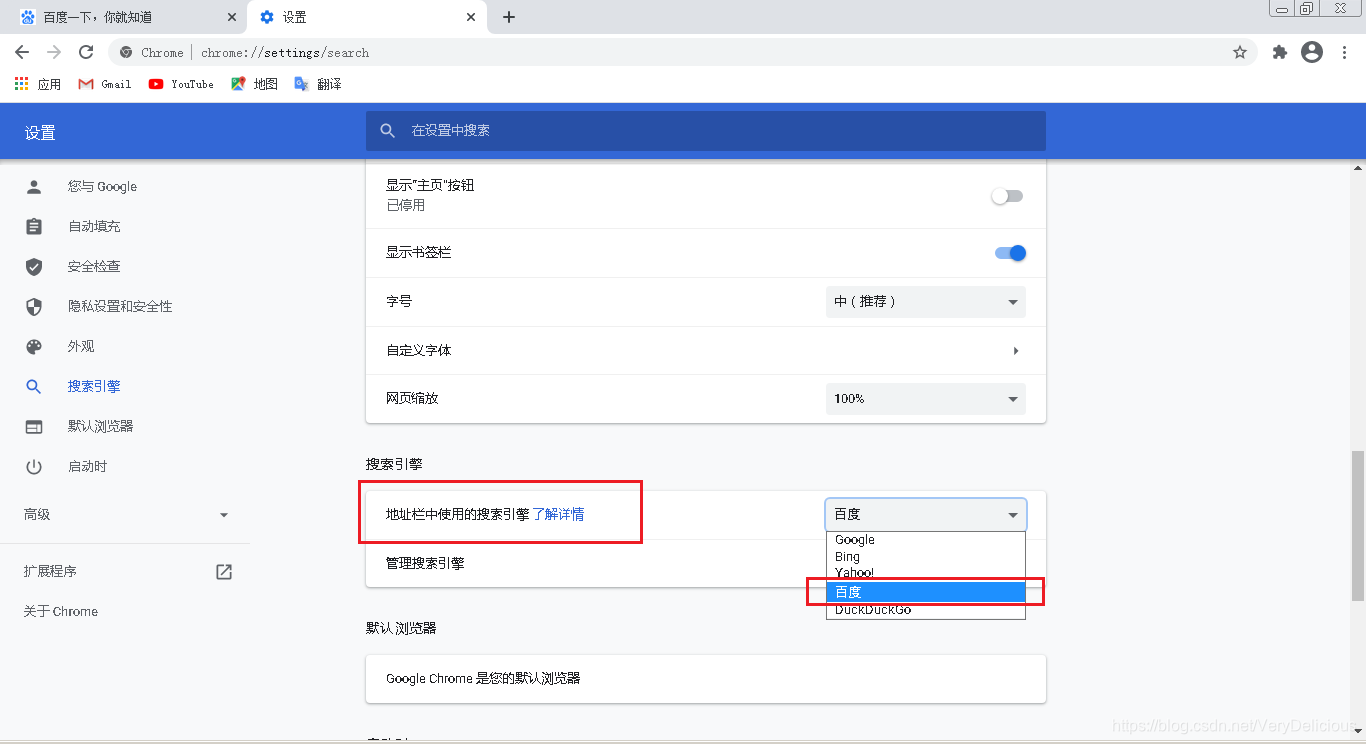Viewport: 1366px width, 744px height.
Task: Switch to the 设置 tab
Action: point(365,17)
